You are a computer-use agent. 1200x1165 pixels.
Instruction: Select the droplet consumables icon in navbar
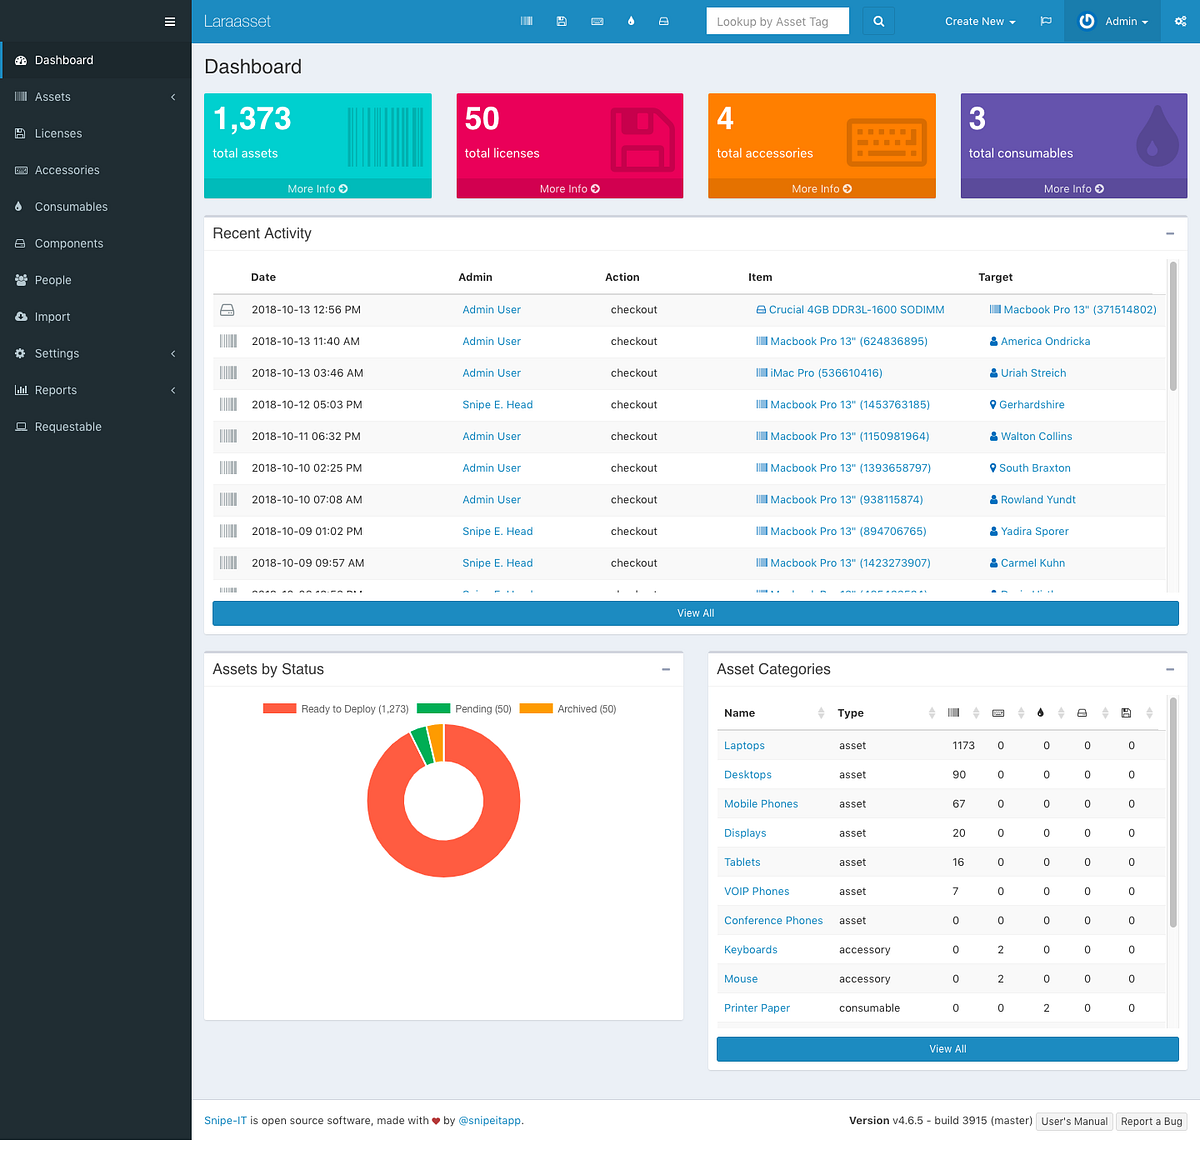(631, 21)
